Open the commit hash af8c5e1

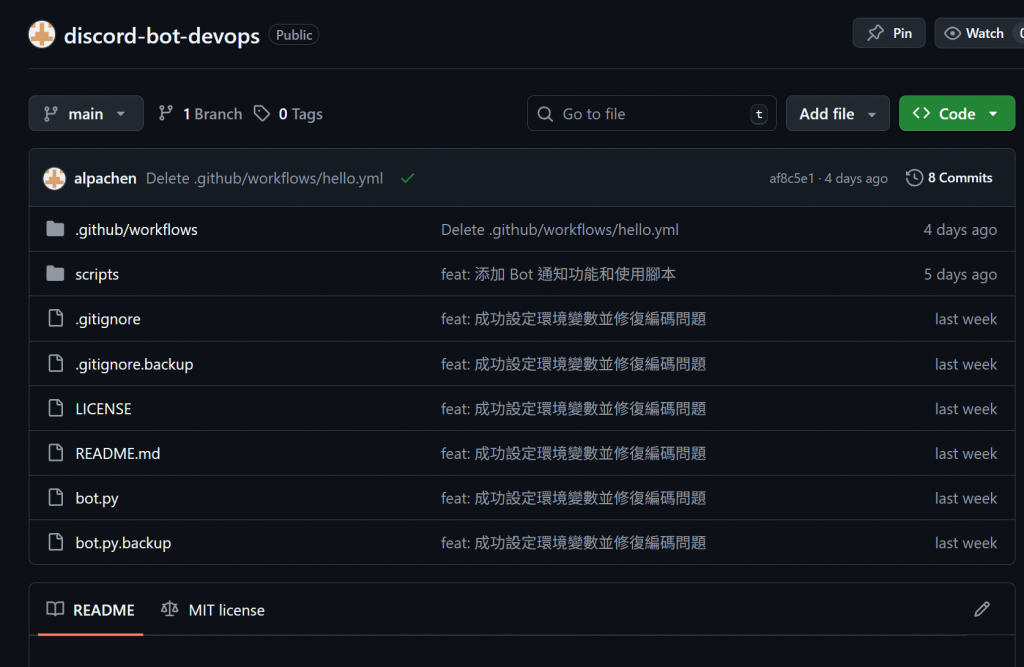click(792, 178)
